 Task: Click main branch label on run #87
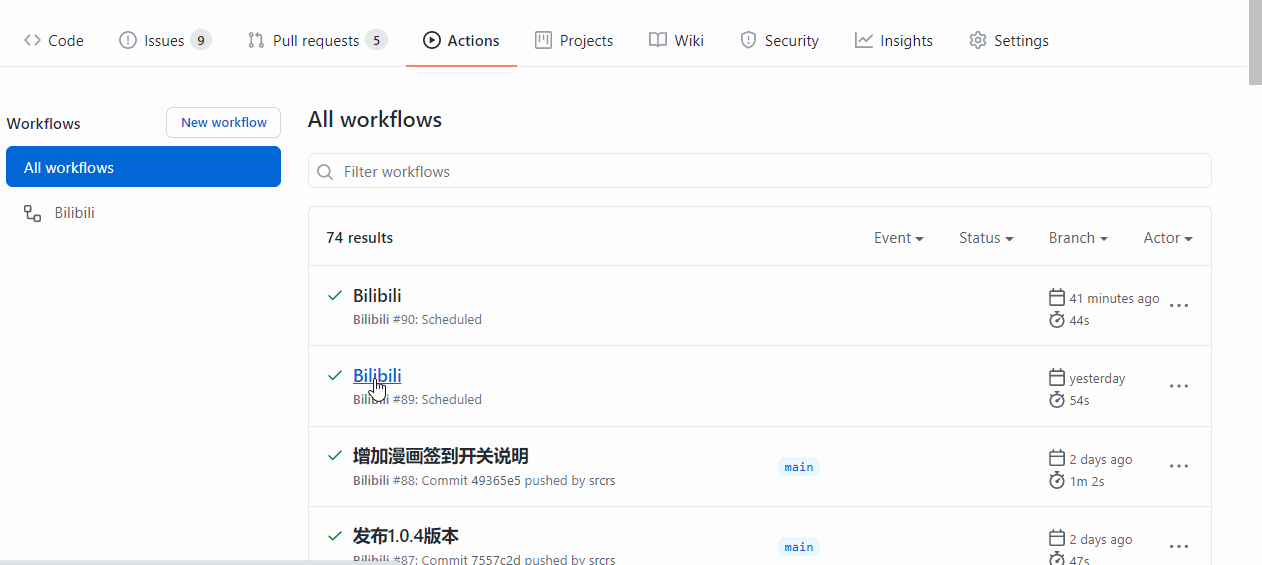point(799,547)
